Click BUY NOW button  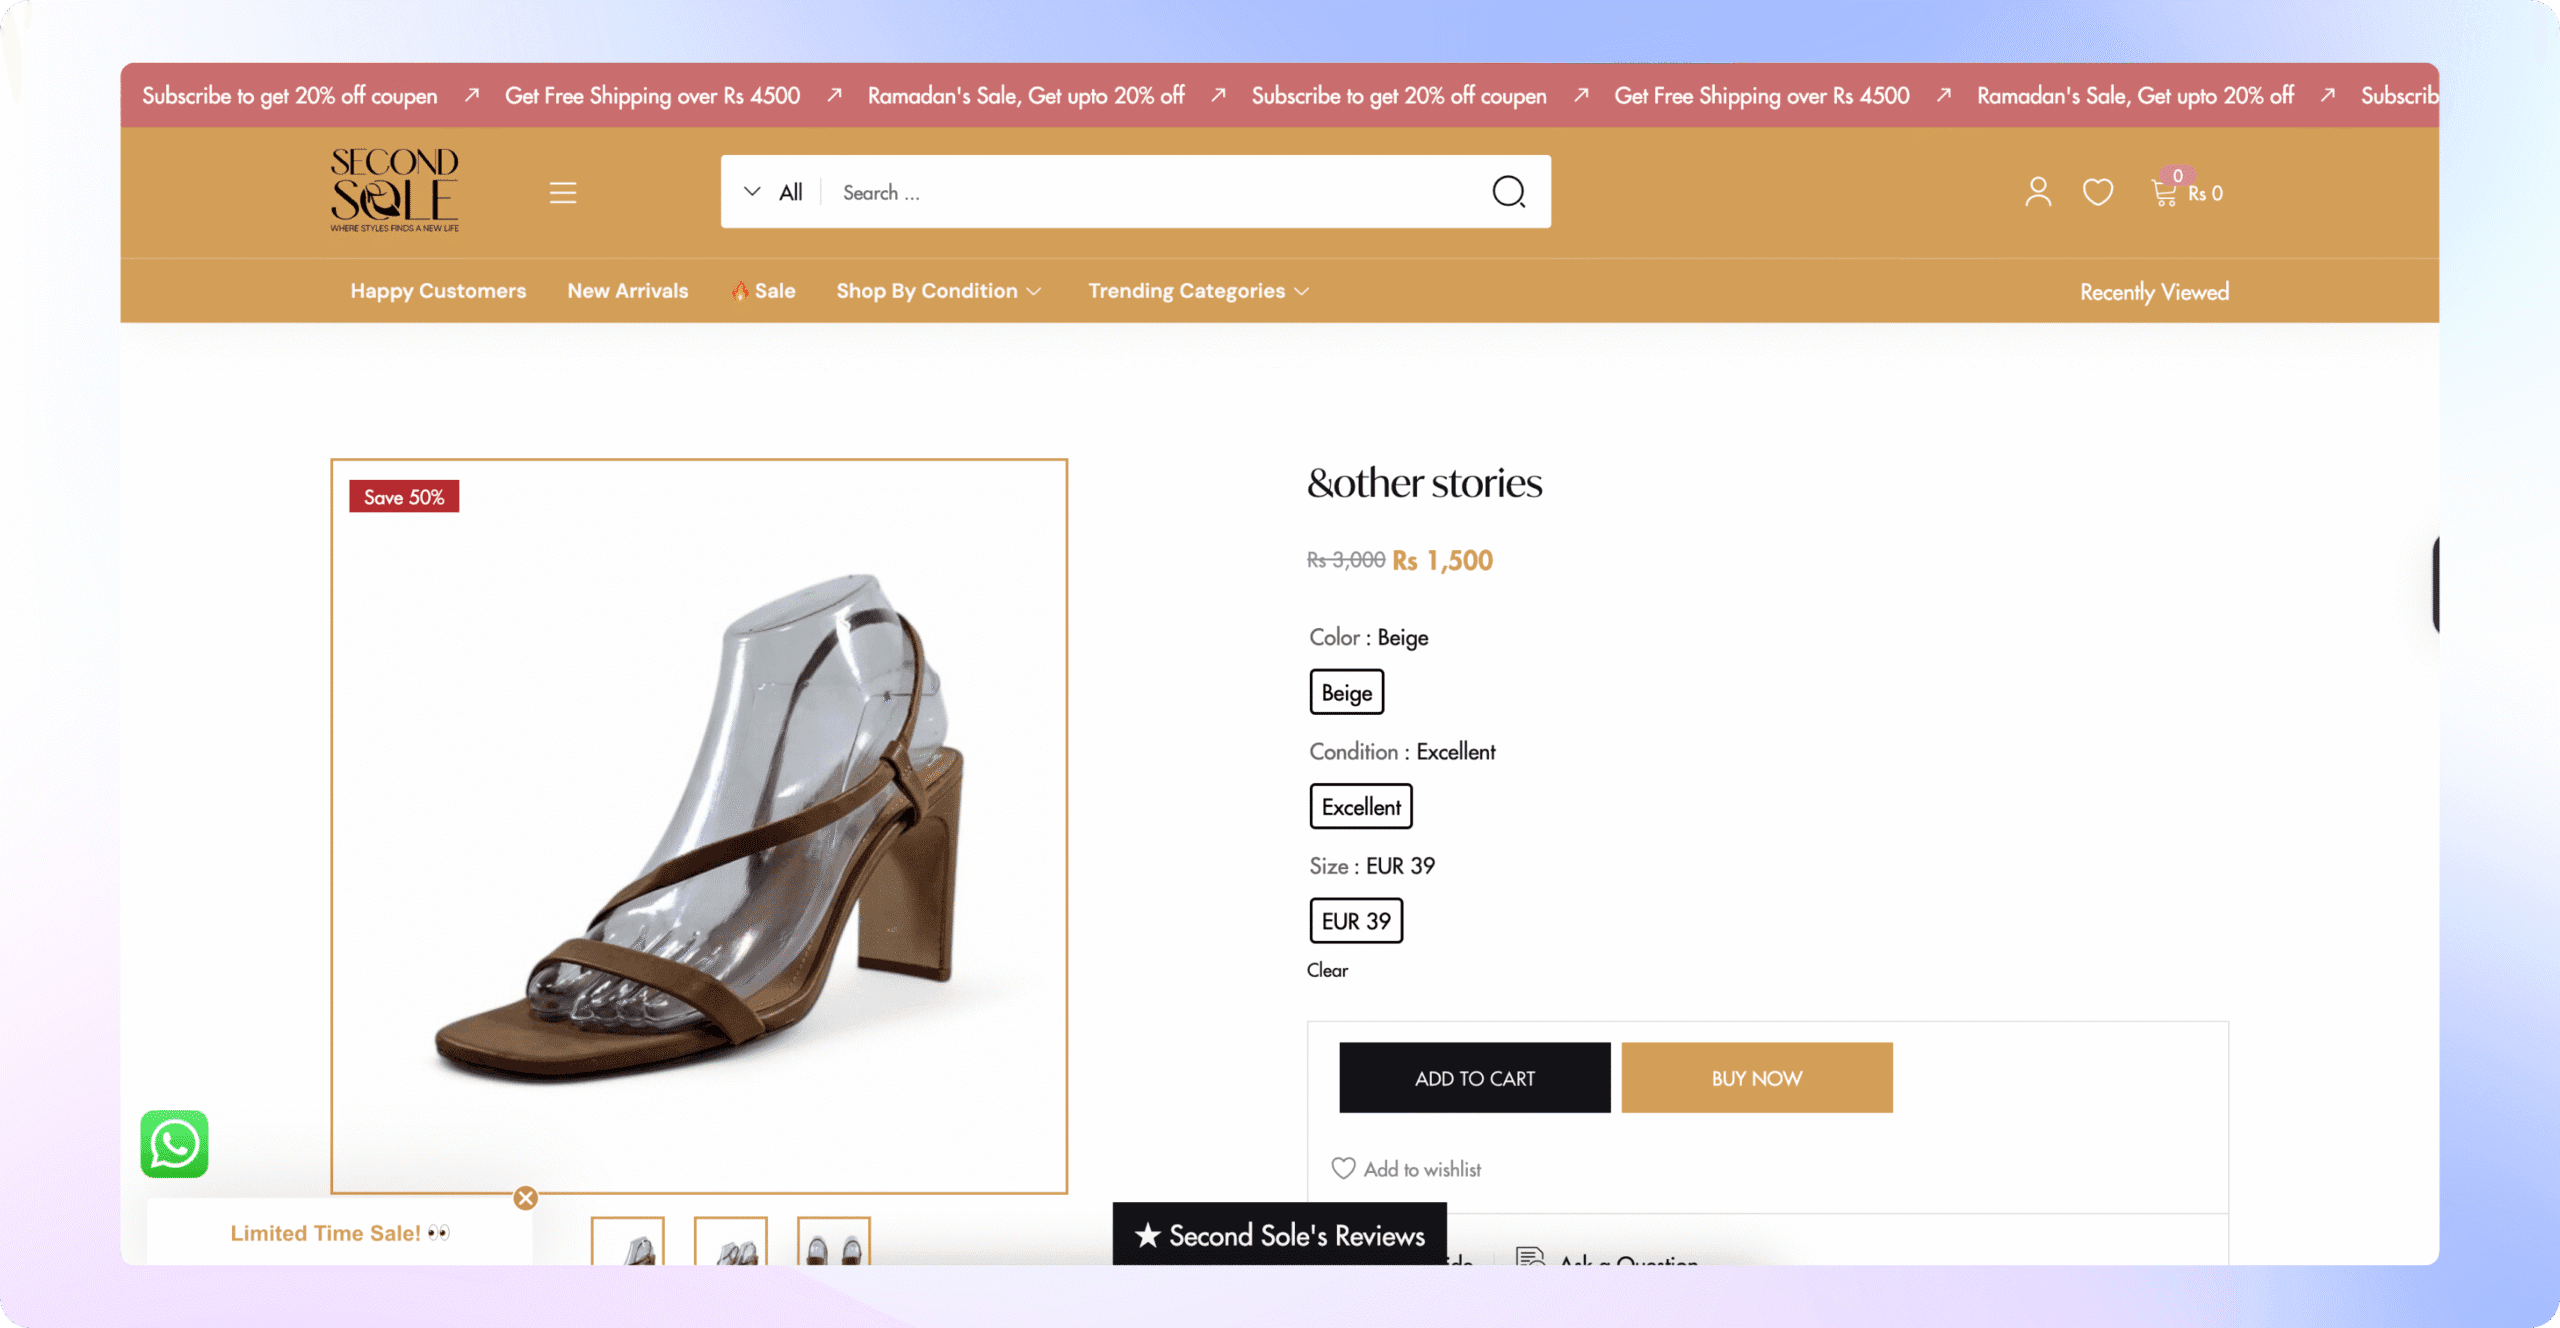[1756, 1077]
